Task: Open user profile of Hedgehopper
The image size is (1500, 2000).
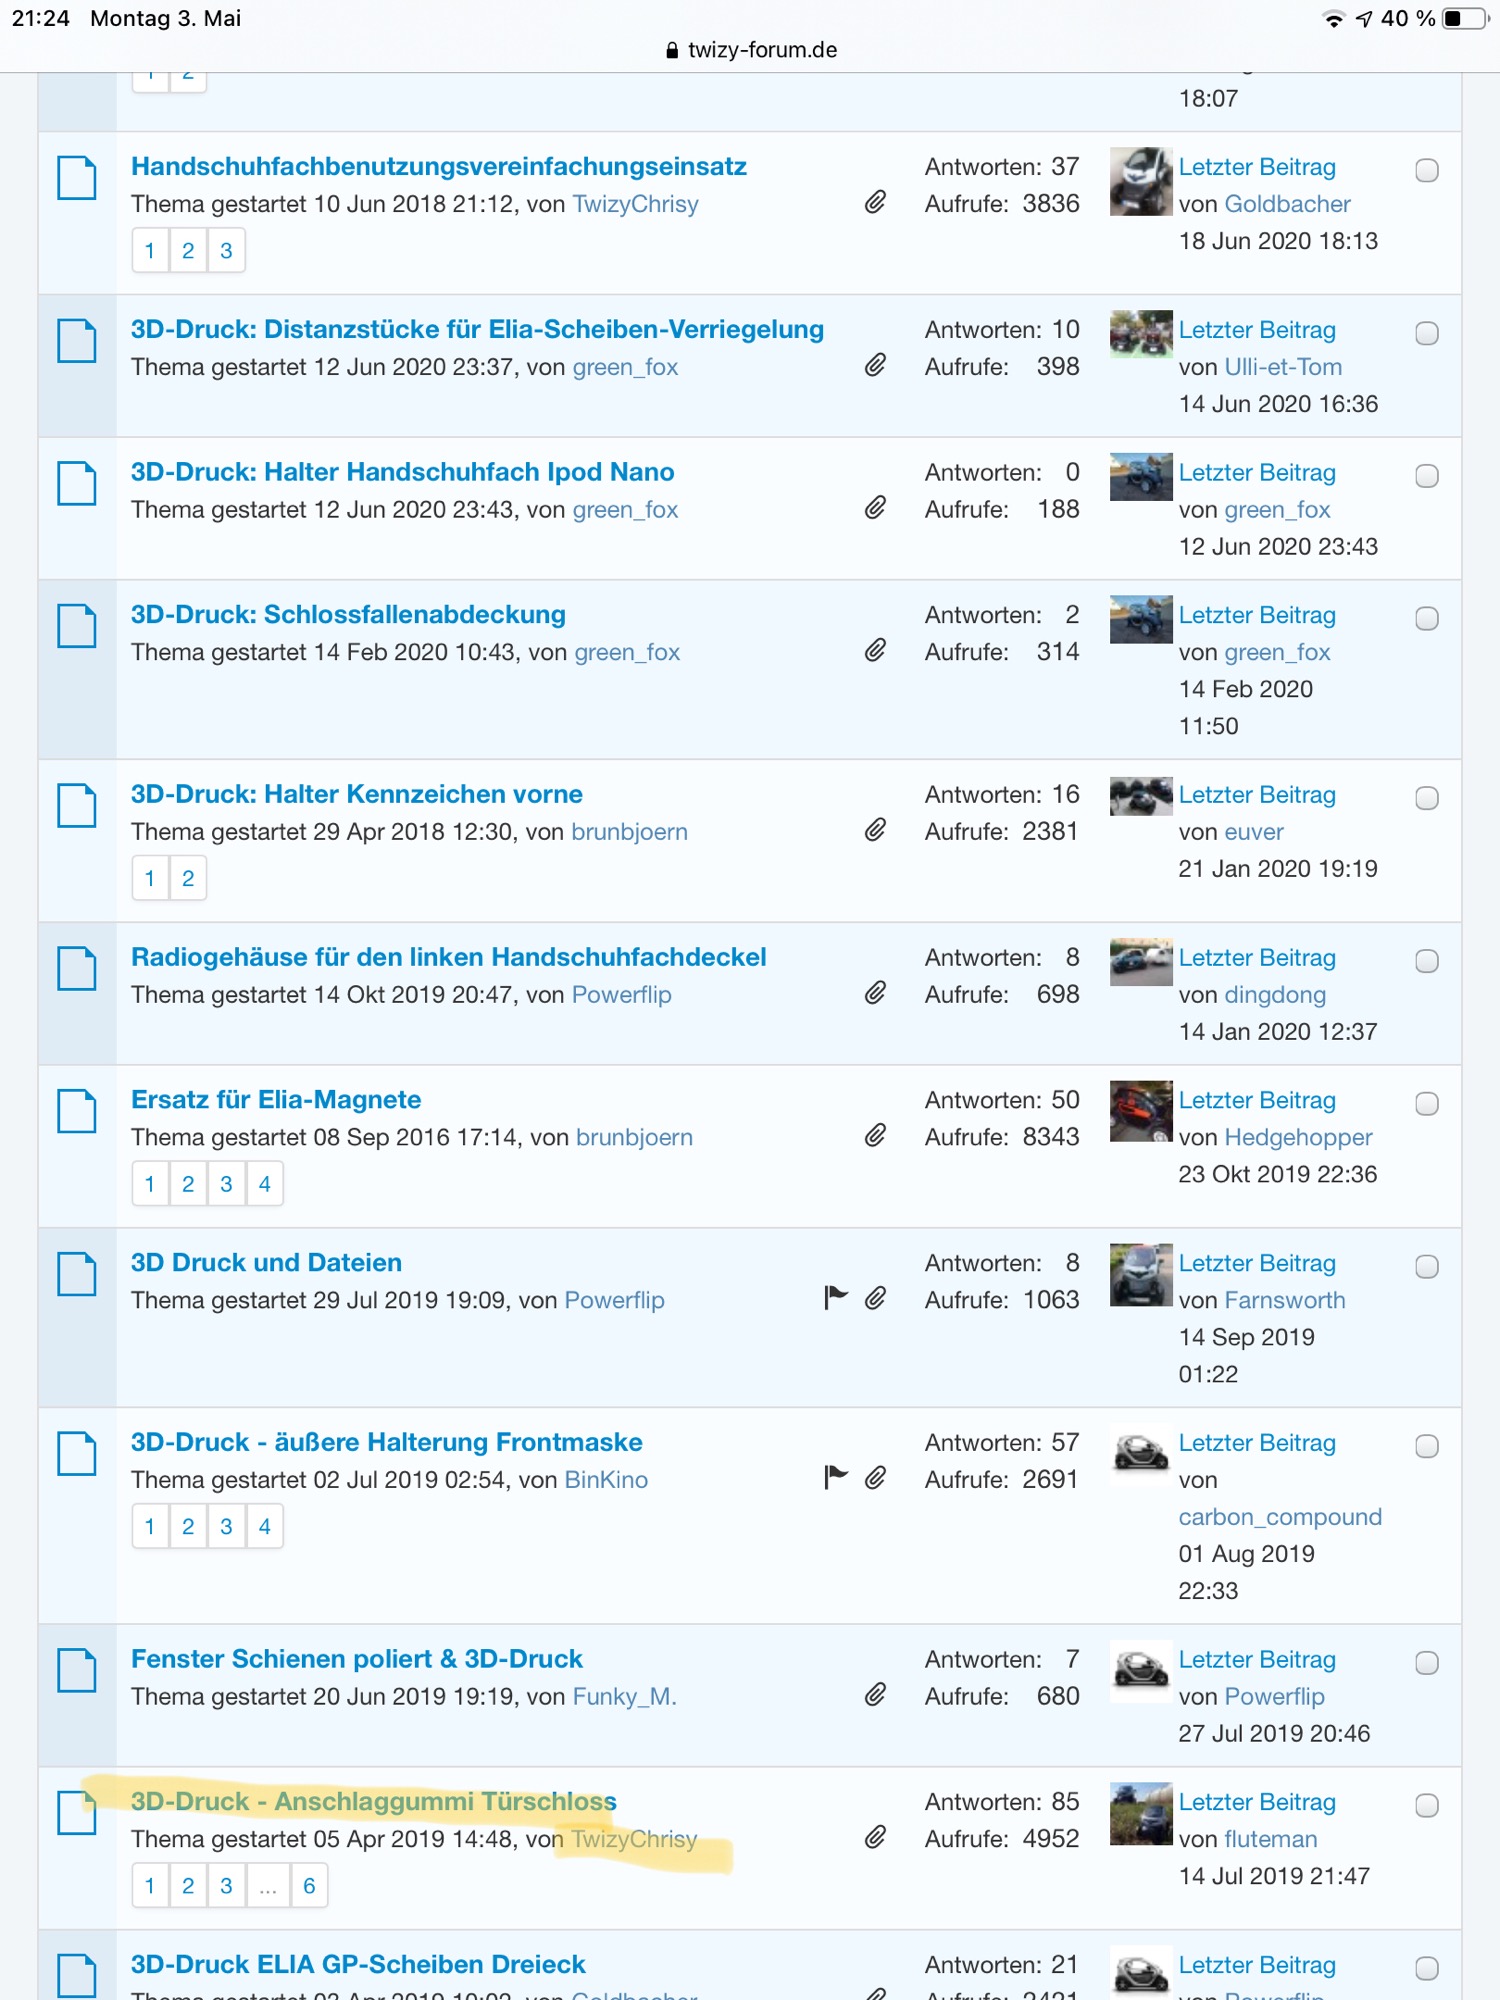Action: click(x=1298, y=1137)
